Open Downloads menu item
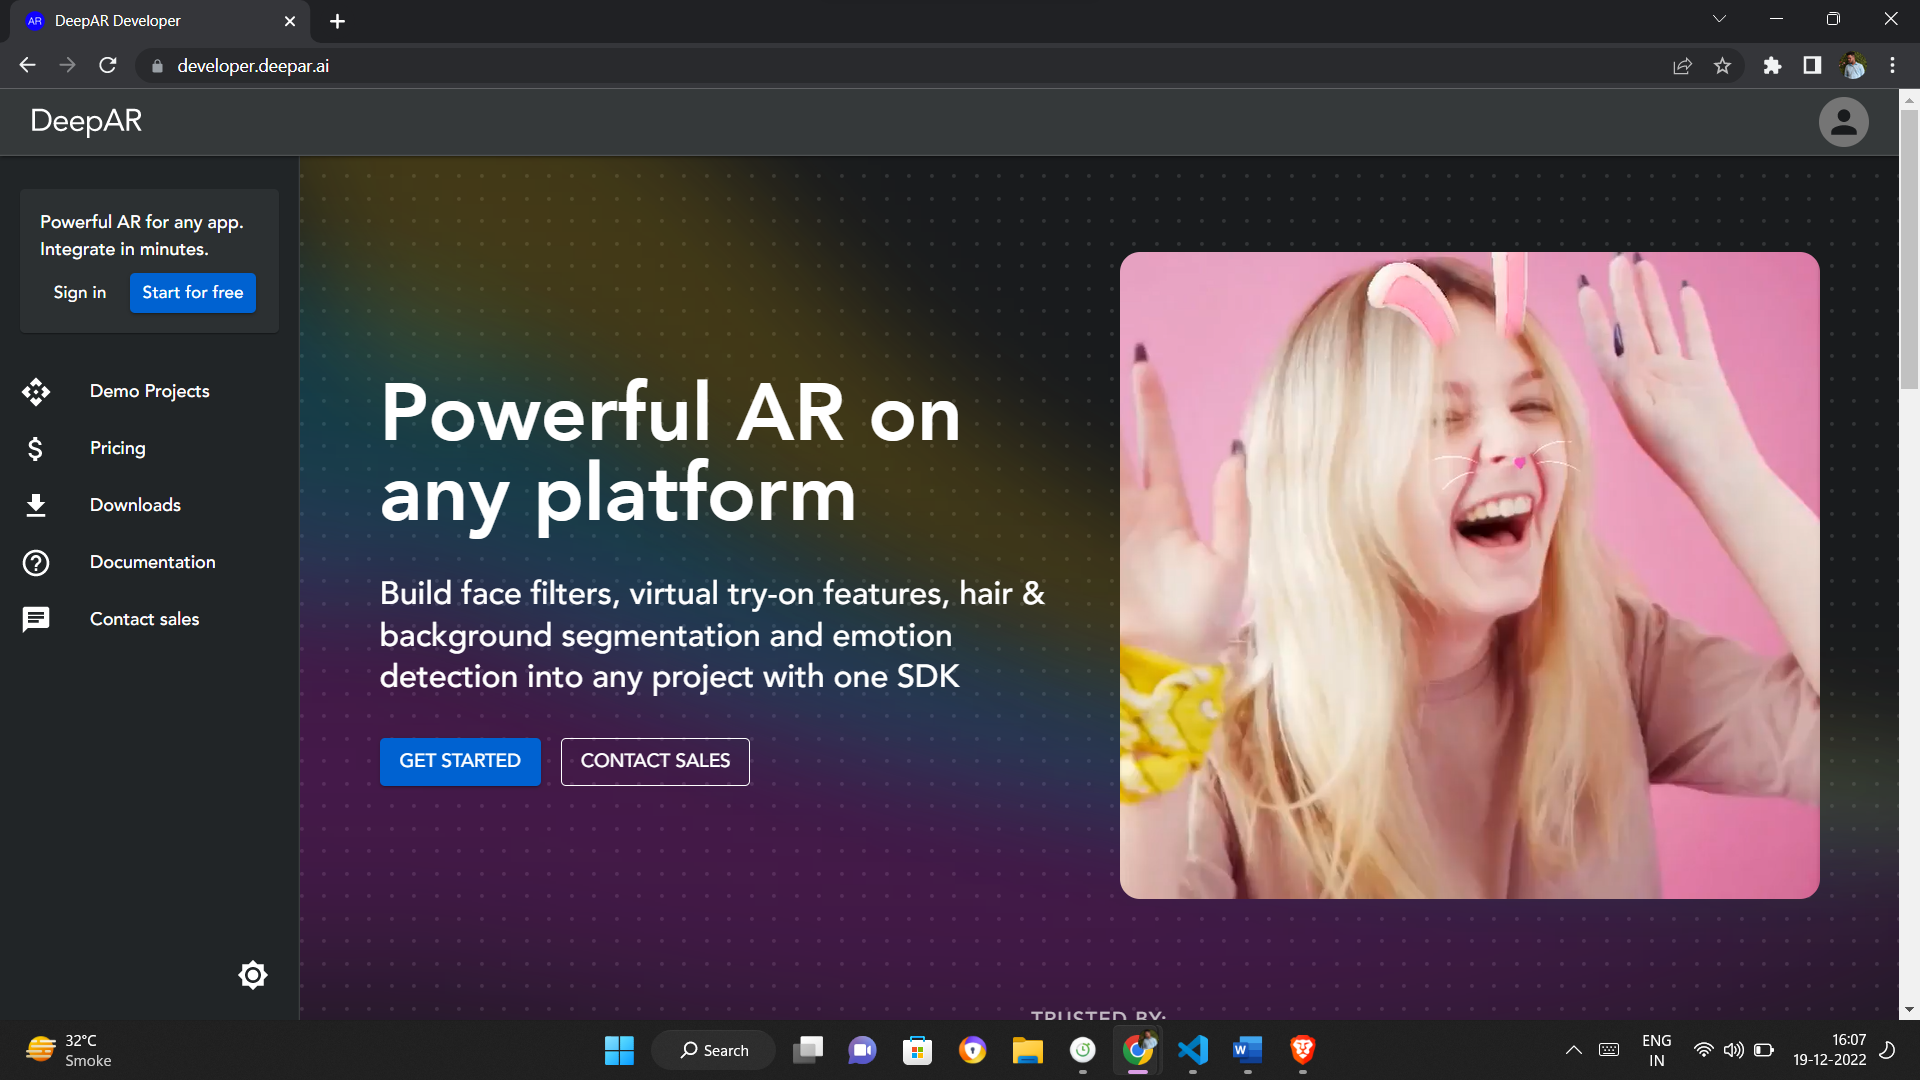This screenshot has width=1920, height=1080. (135, 505)
